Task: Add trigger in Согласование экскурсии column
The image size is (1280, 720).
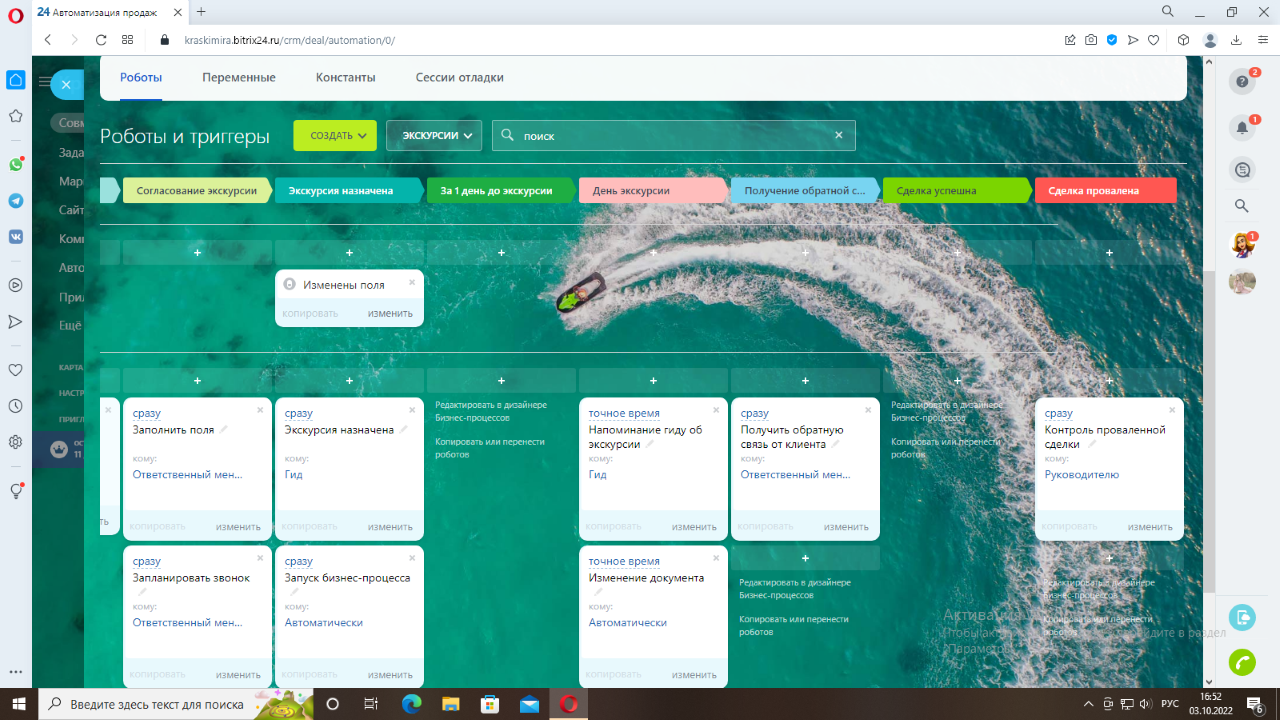Action: click(x=197, y=253)
